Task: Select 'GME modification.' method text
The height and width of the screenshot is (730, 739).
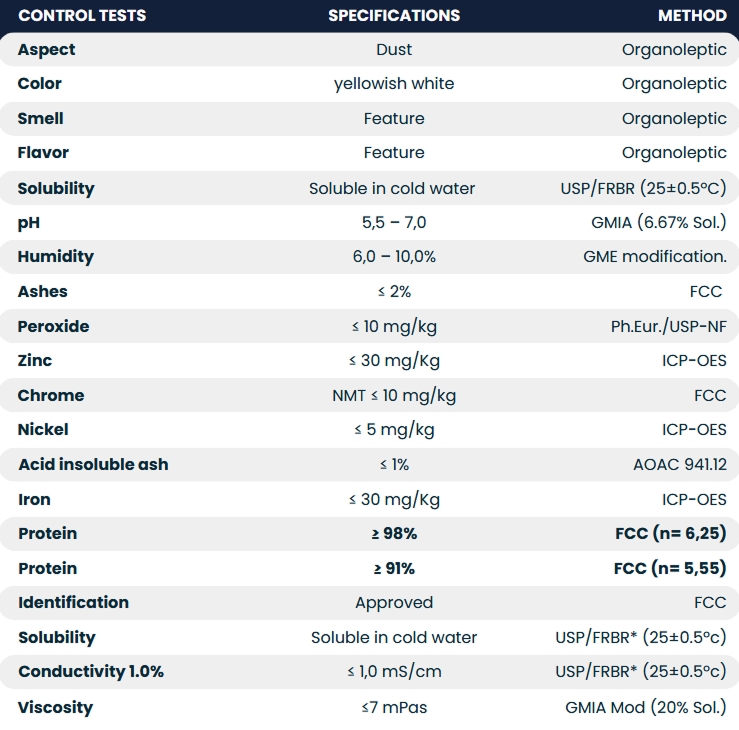Action: [x=655, y=257]
